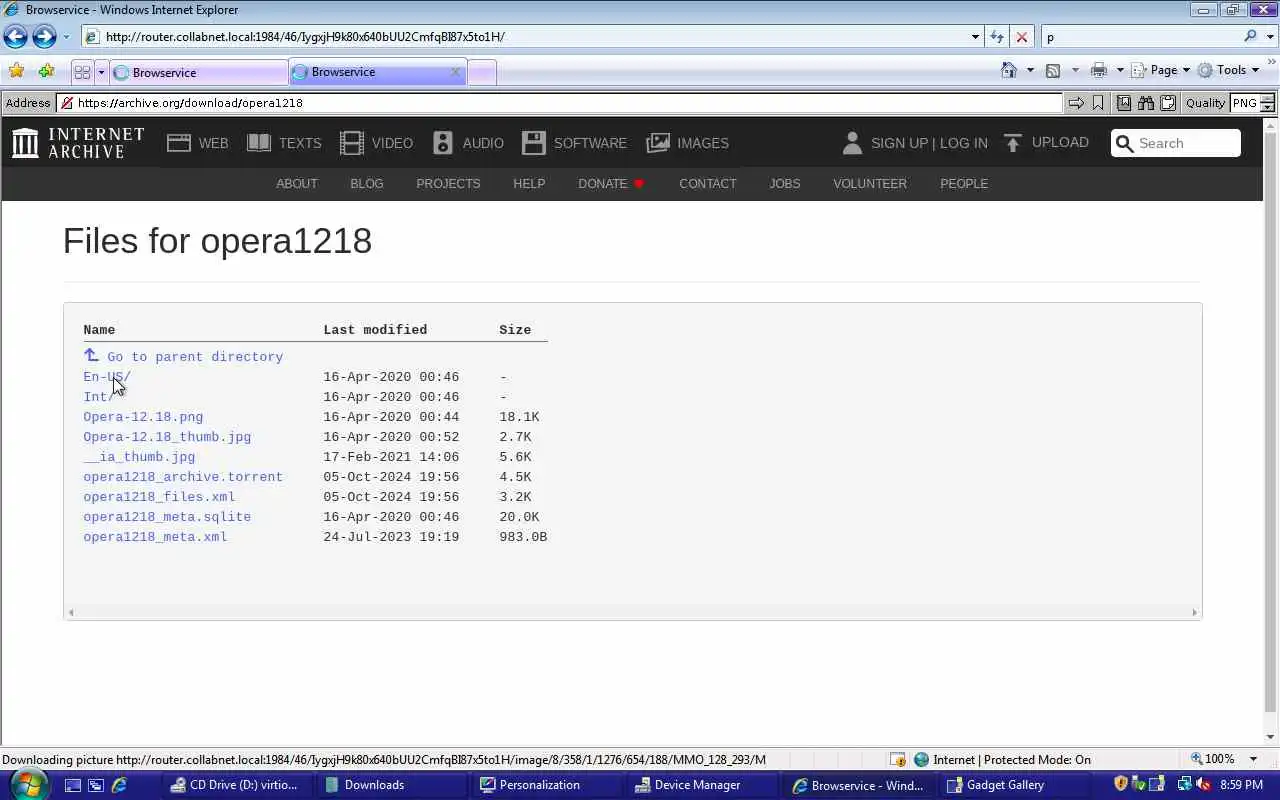Click the Switch between windows quick launch icon
This screenshot has height=800, width=1280.
(95, 785)
